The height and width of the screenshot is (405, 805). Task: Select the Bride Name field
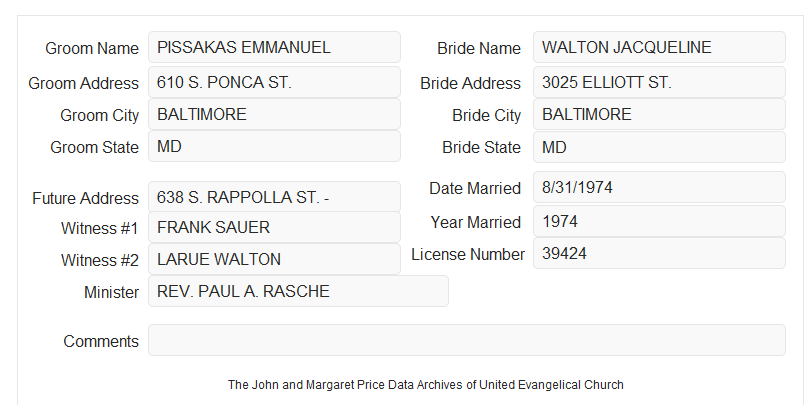click(659, 47)
